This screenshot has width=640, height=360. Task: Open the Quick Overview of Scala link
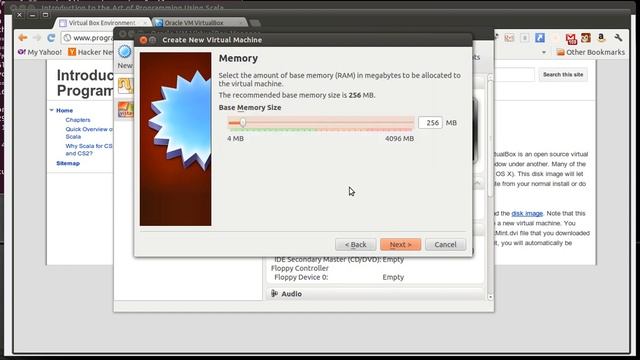pyautogui.click(x=89, y=133)
